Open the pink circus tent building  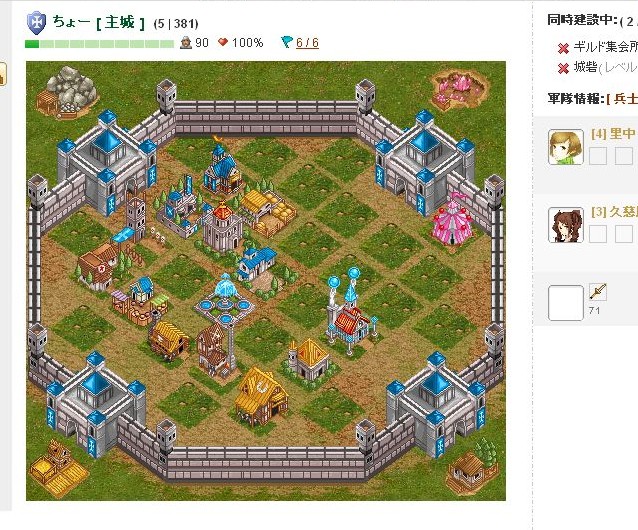pos(452,220)
